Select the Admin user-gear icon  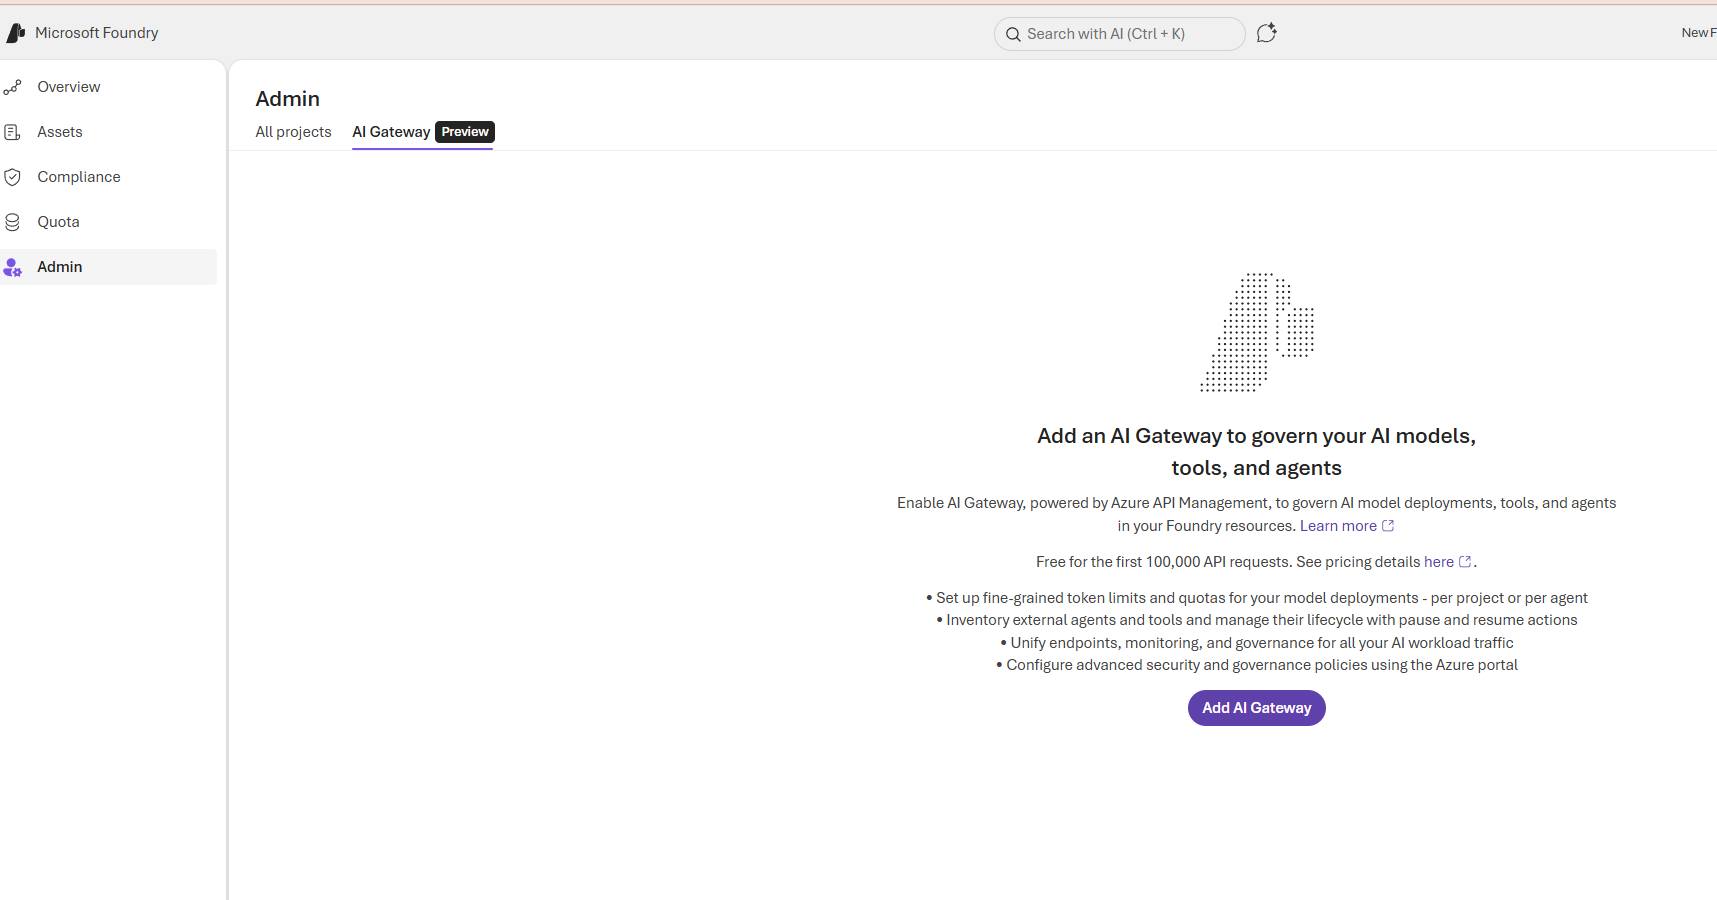pos(13,267)
